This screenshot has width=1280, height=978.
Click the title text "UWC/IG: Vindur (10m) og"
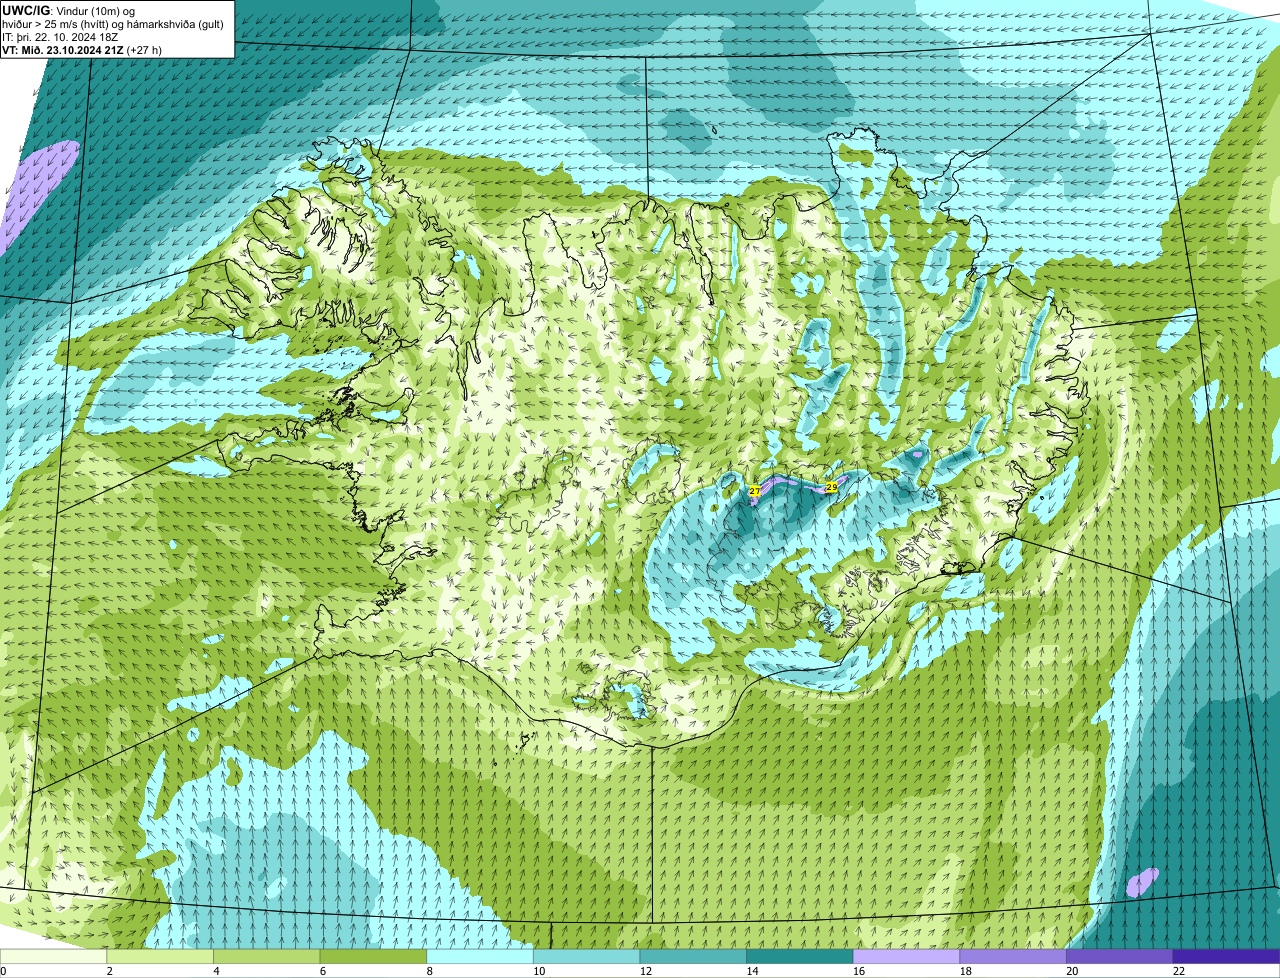(68, 11)
